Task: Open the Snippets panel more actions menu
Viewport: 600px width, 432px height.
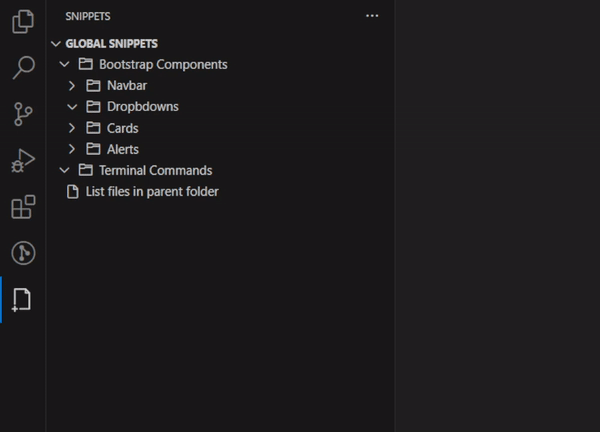Action: 372,16
